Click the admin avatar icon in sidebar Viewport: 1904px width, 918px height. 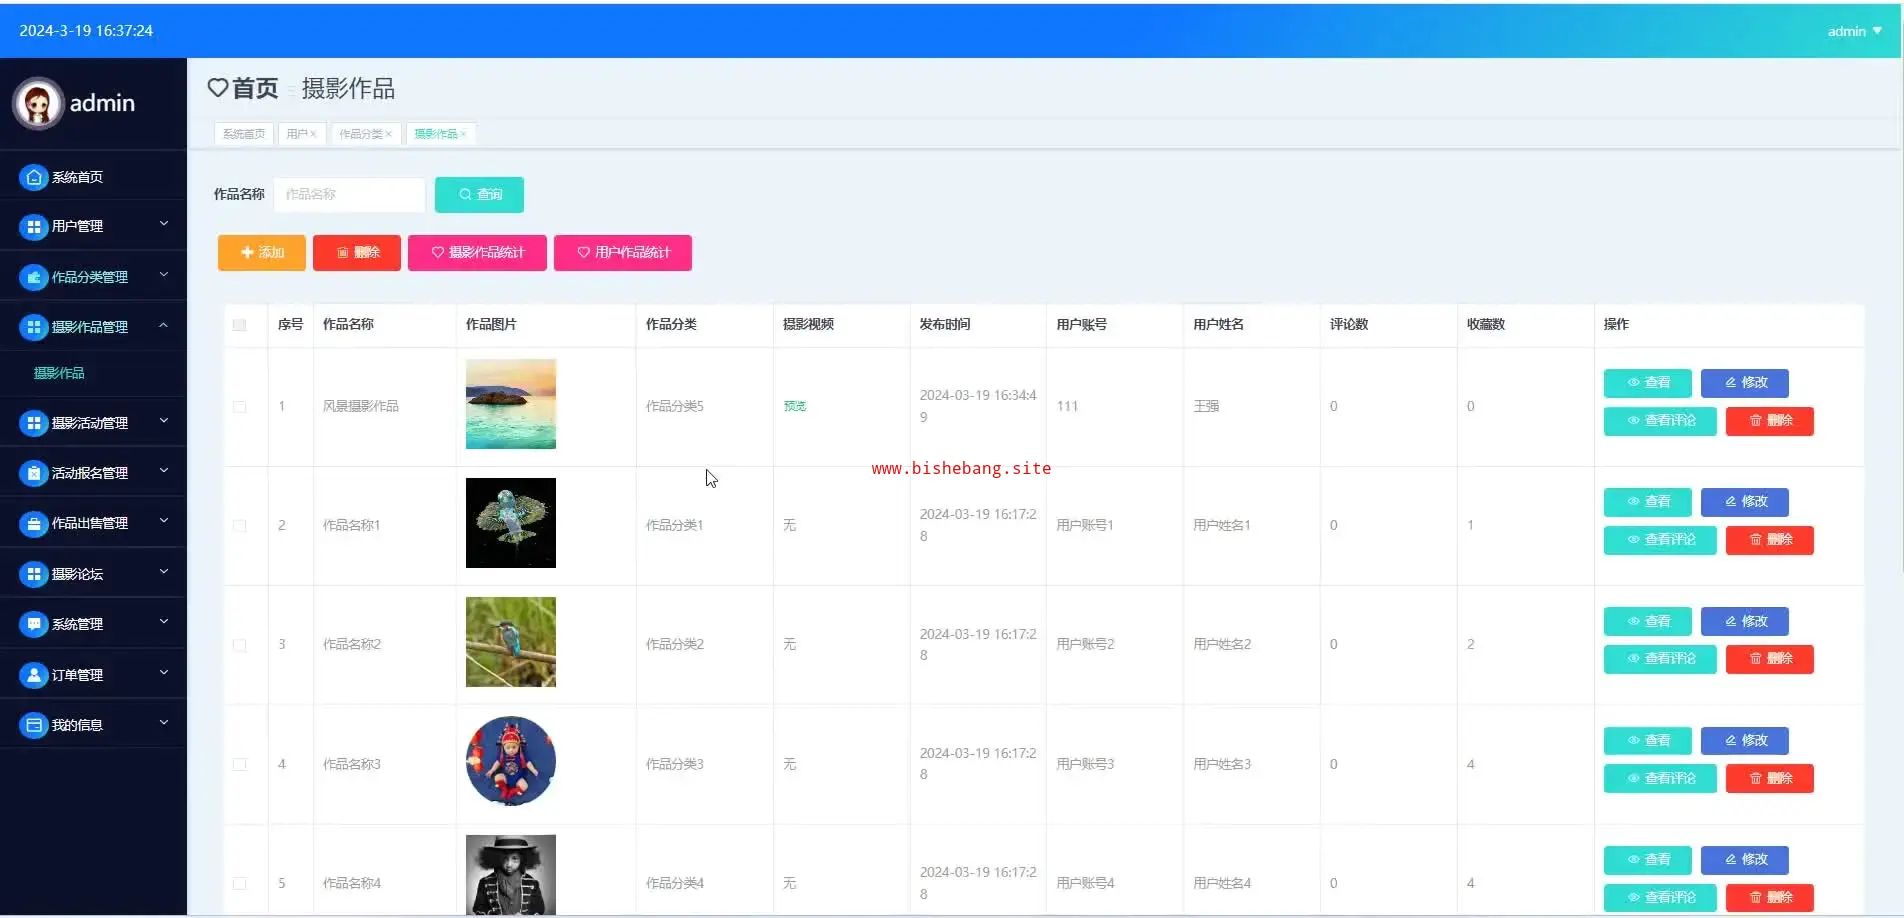tap(38, 104)
